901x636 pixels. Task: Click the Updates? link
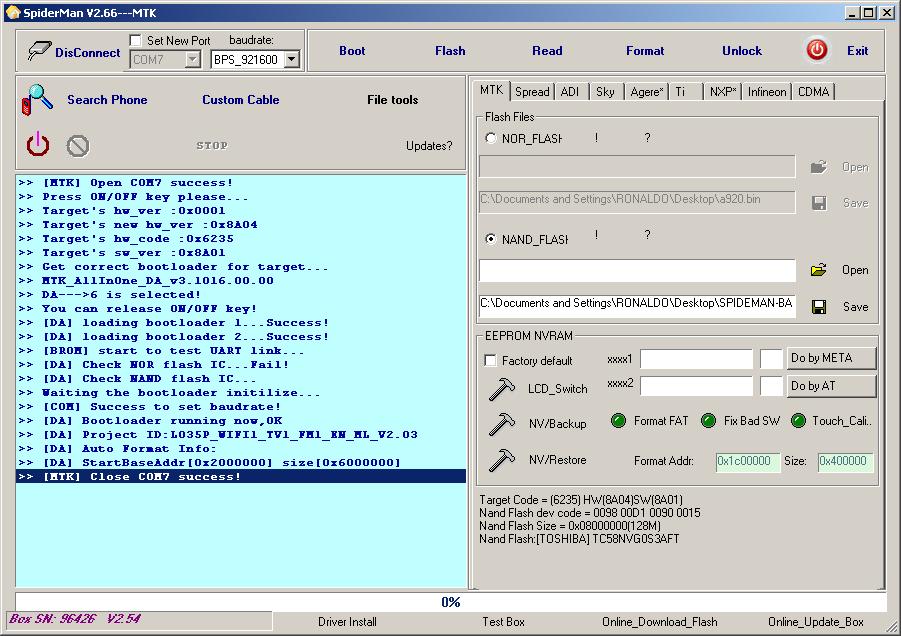click(429, 146)
